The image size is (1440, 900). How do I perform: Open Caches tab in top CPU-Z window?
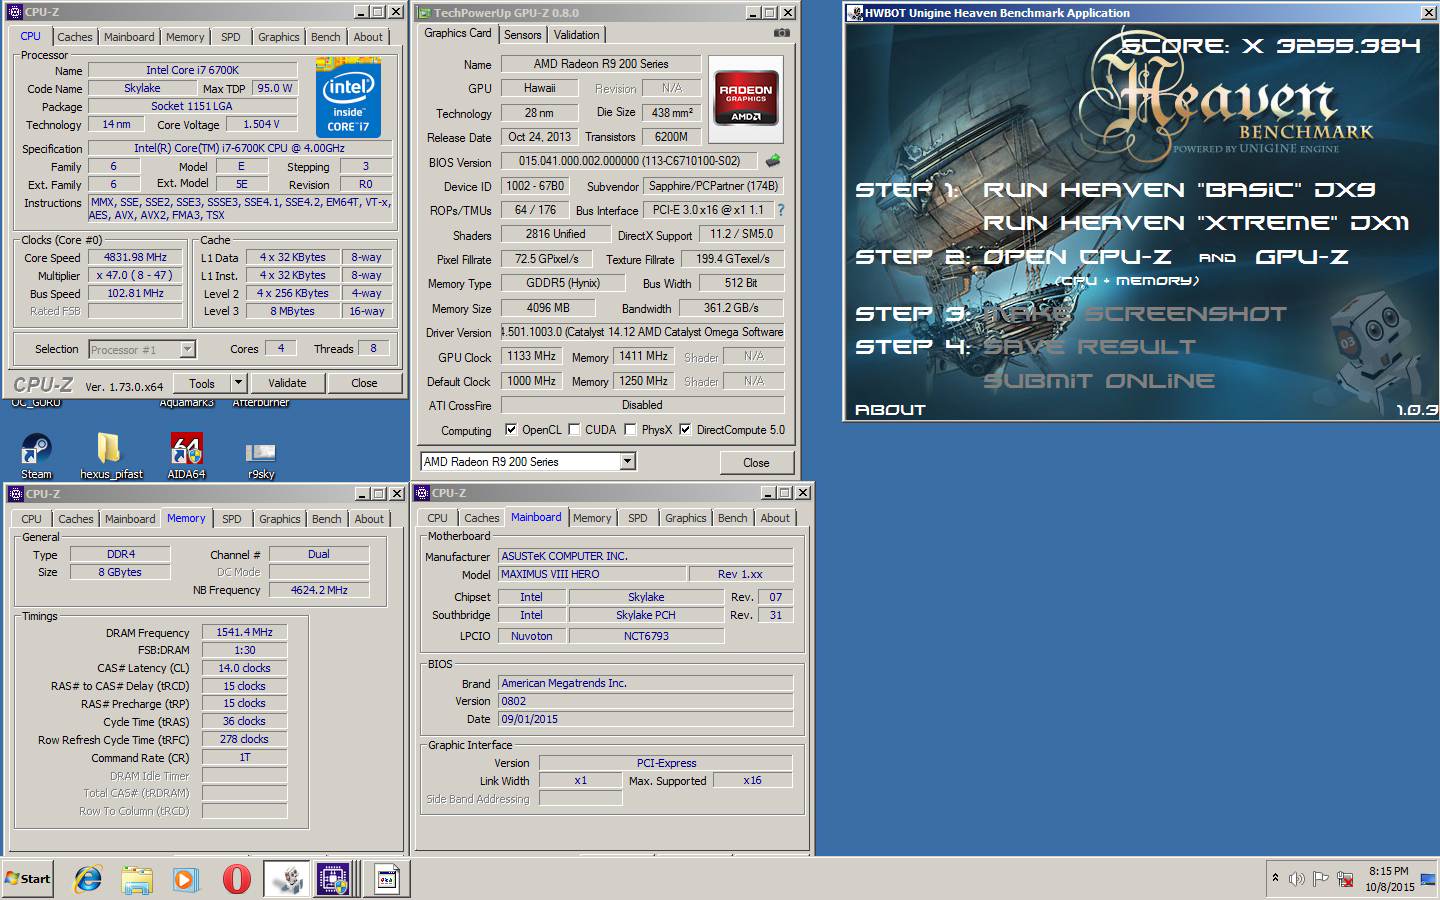coord(75,37)
